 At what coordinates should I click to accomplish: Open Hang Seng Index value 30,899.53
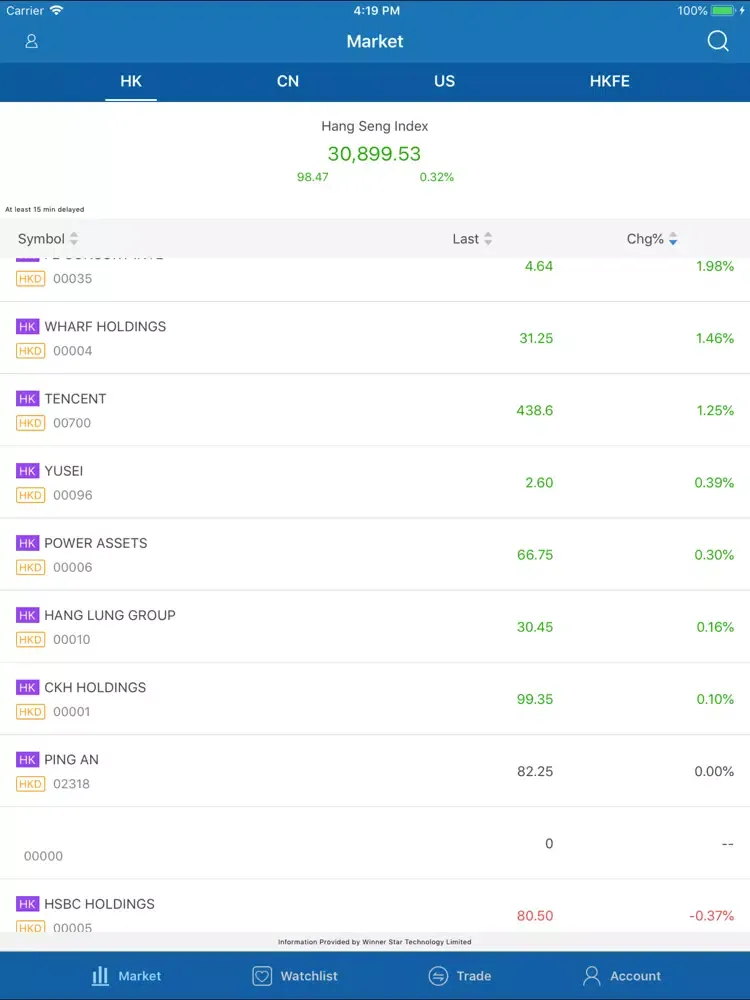click(x=374, y=154)
